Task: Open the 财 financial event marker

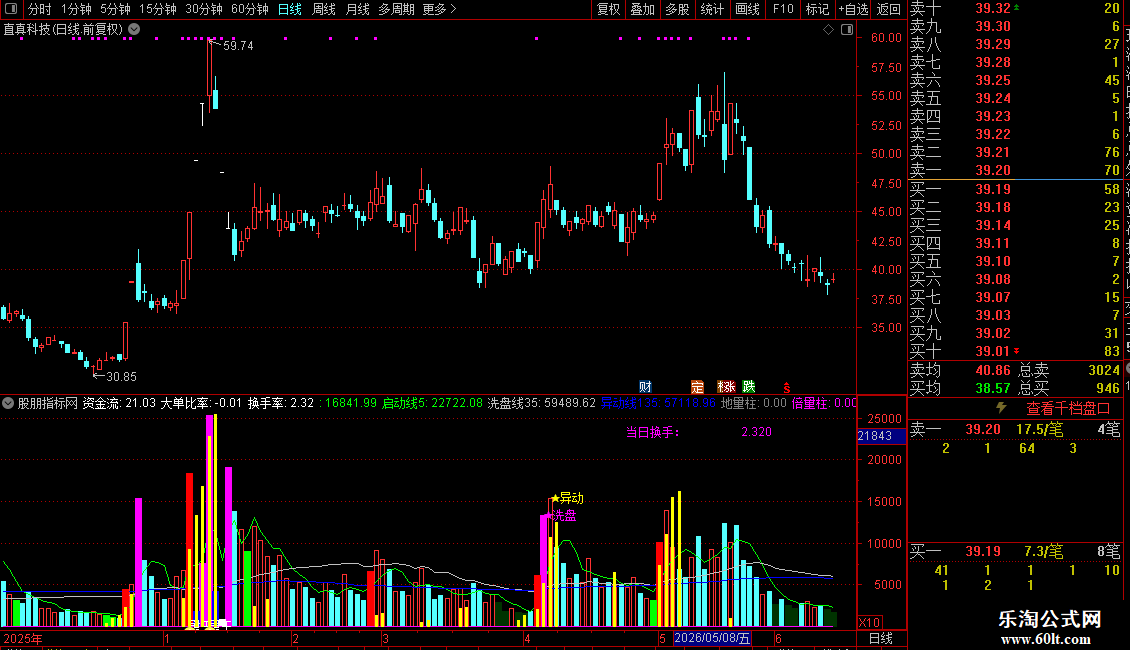Action: (x=645, y=387)
